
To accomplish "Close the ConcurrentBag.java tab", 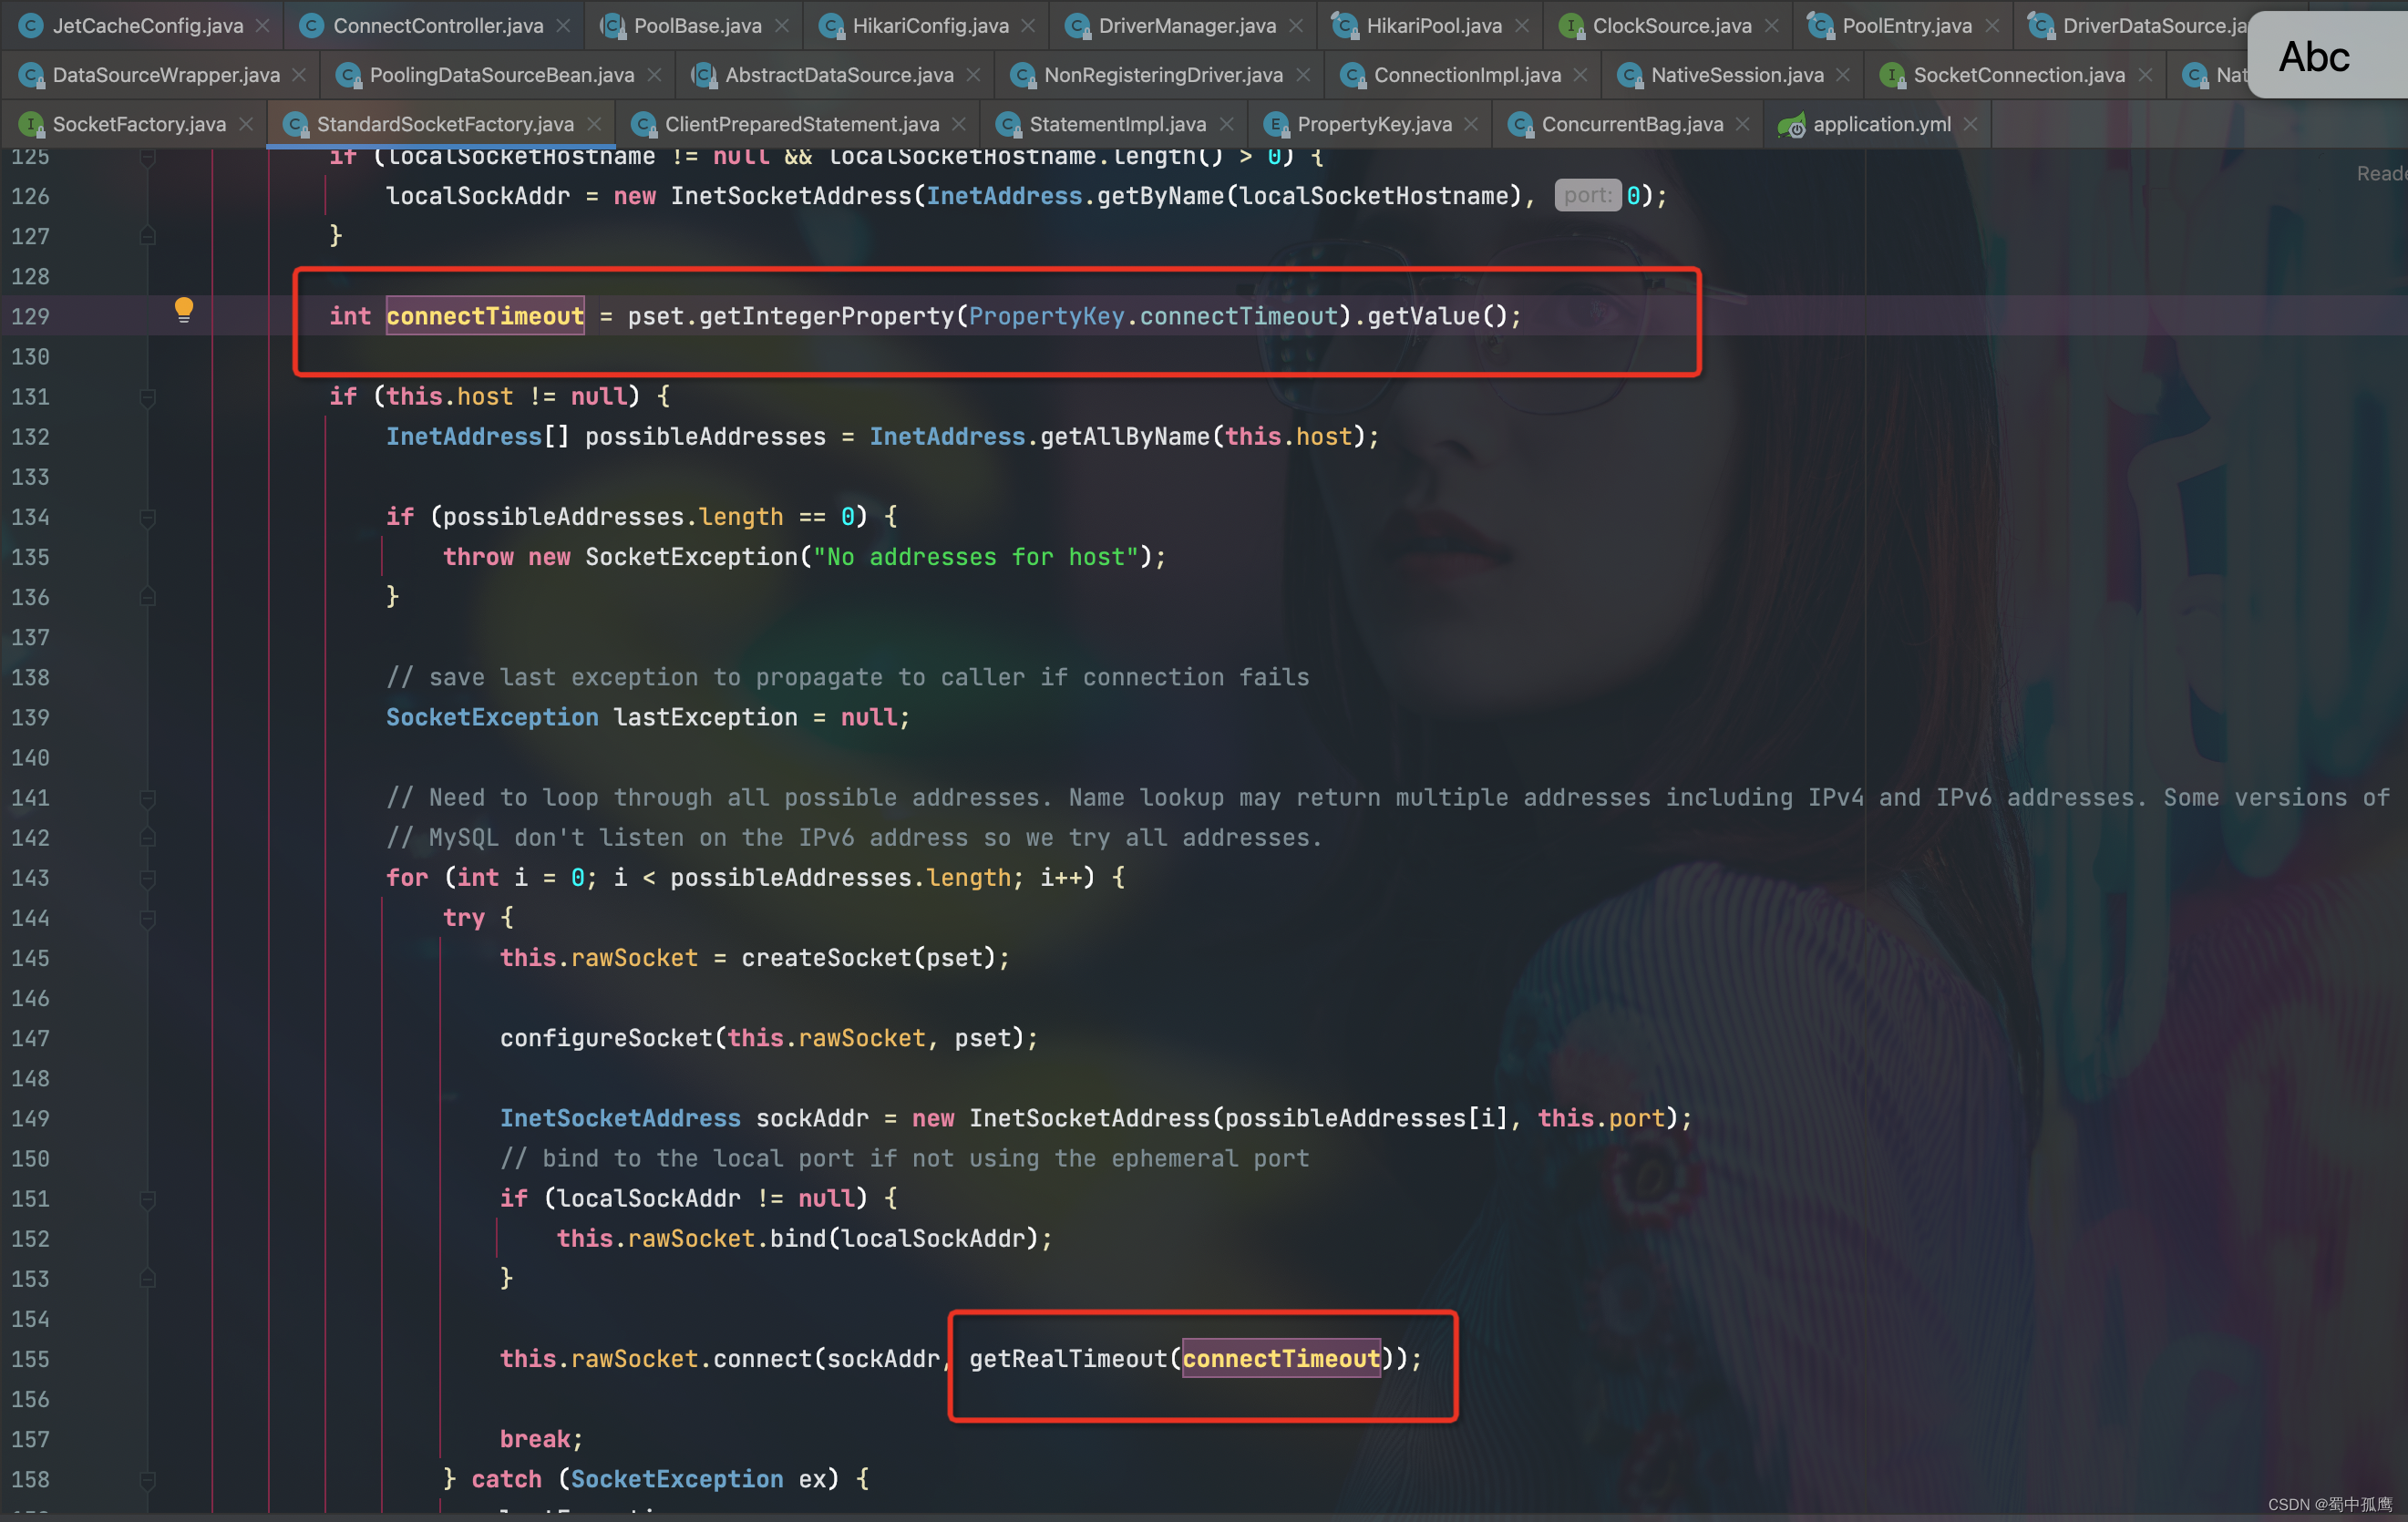I will point(1743,124).
